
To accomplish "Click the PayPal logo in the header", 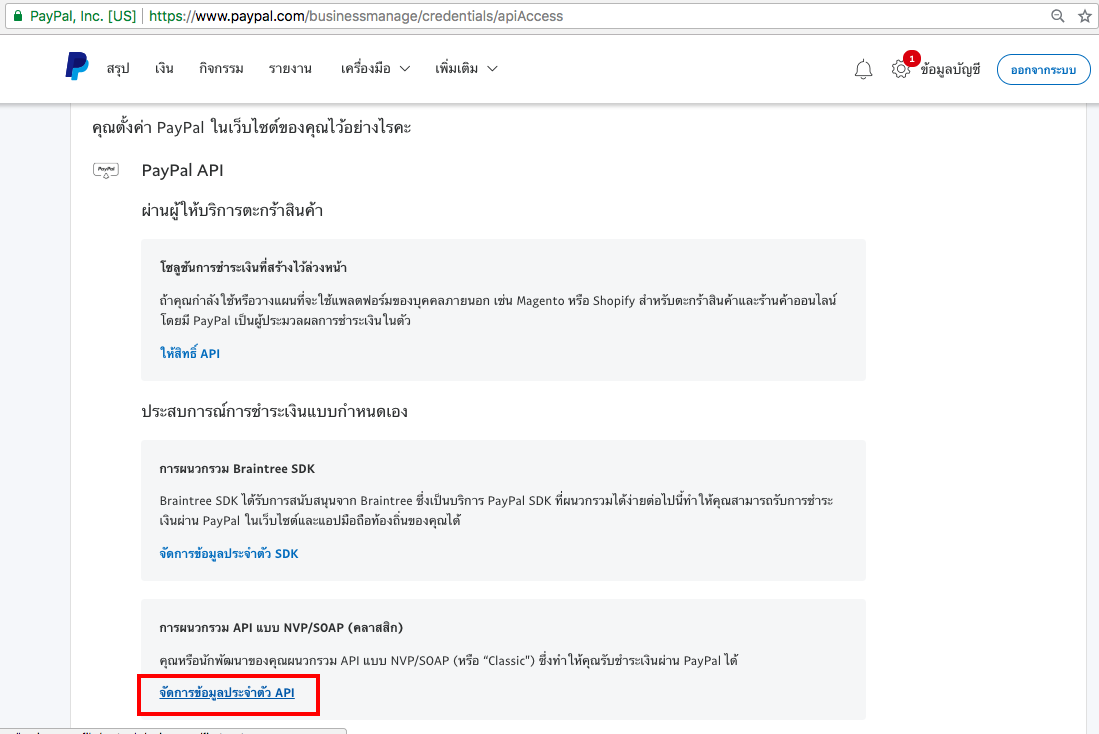I will pyautogui.click(x=77, y=67).
